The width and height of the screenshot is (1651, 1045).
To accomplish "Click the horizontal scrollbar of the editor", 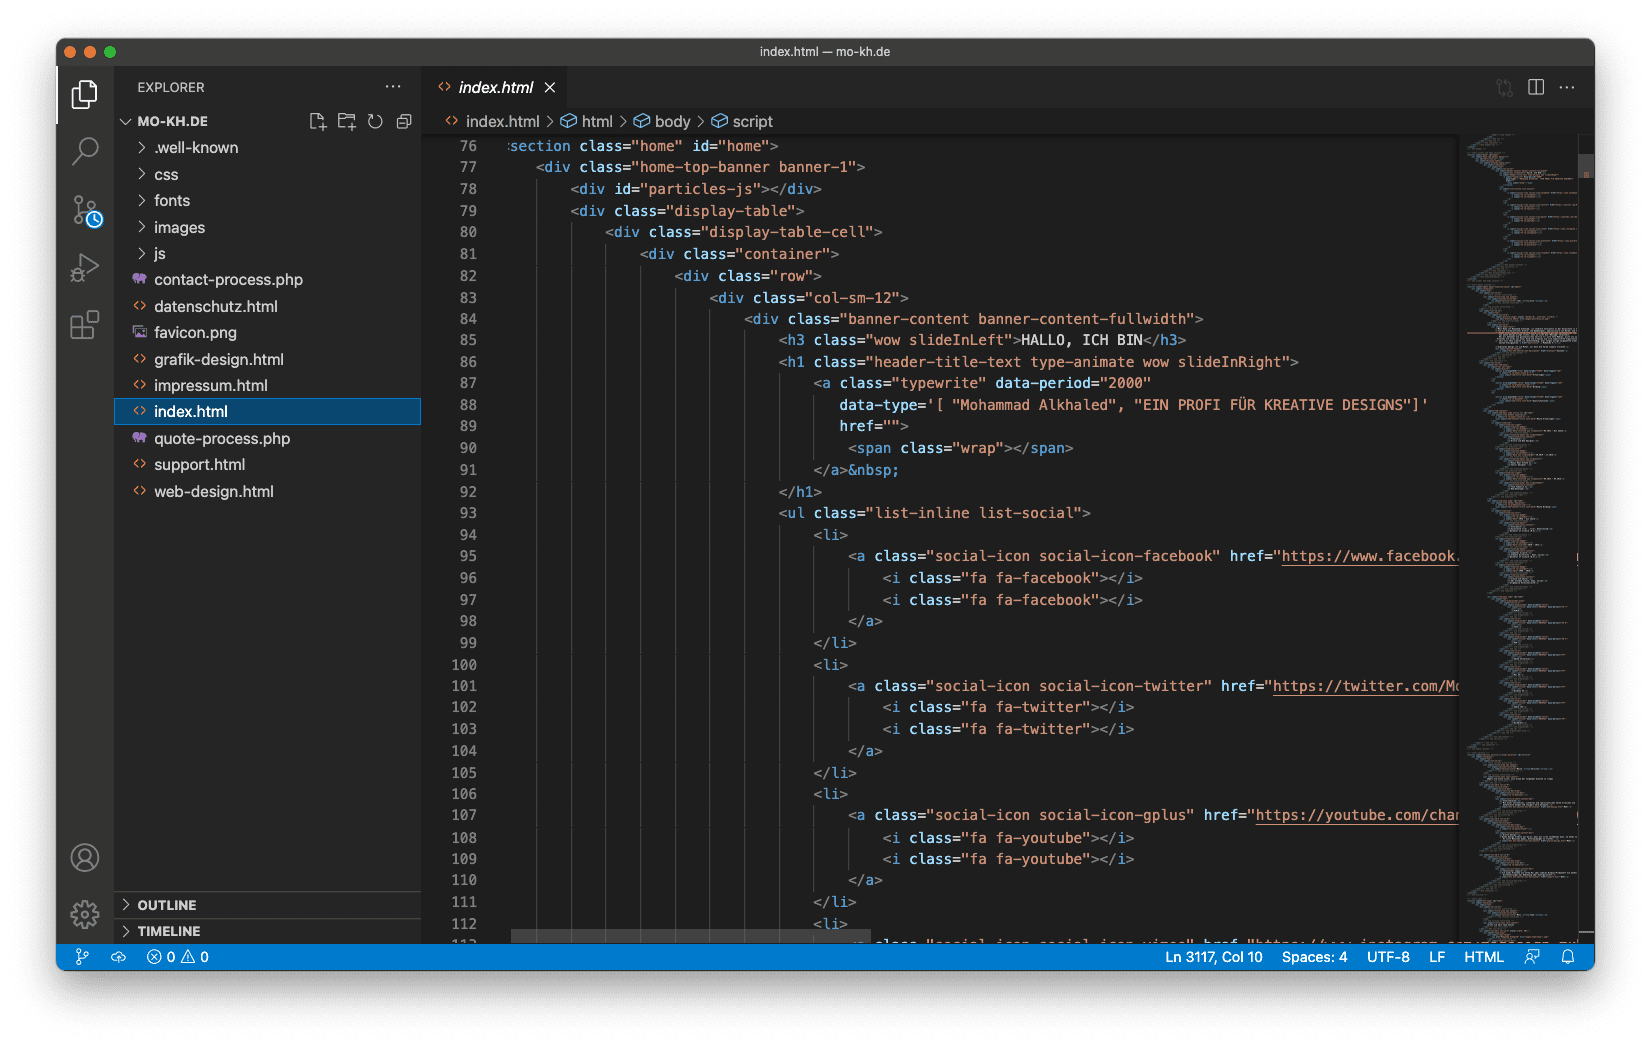I will pyautogui.click(x=690, y=936).
